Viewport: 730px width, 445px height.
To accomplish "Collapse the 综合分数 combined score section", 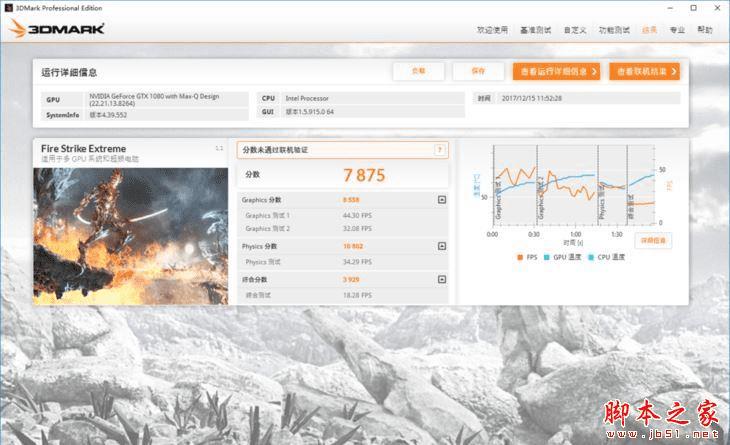I will point(442,279).
